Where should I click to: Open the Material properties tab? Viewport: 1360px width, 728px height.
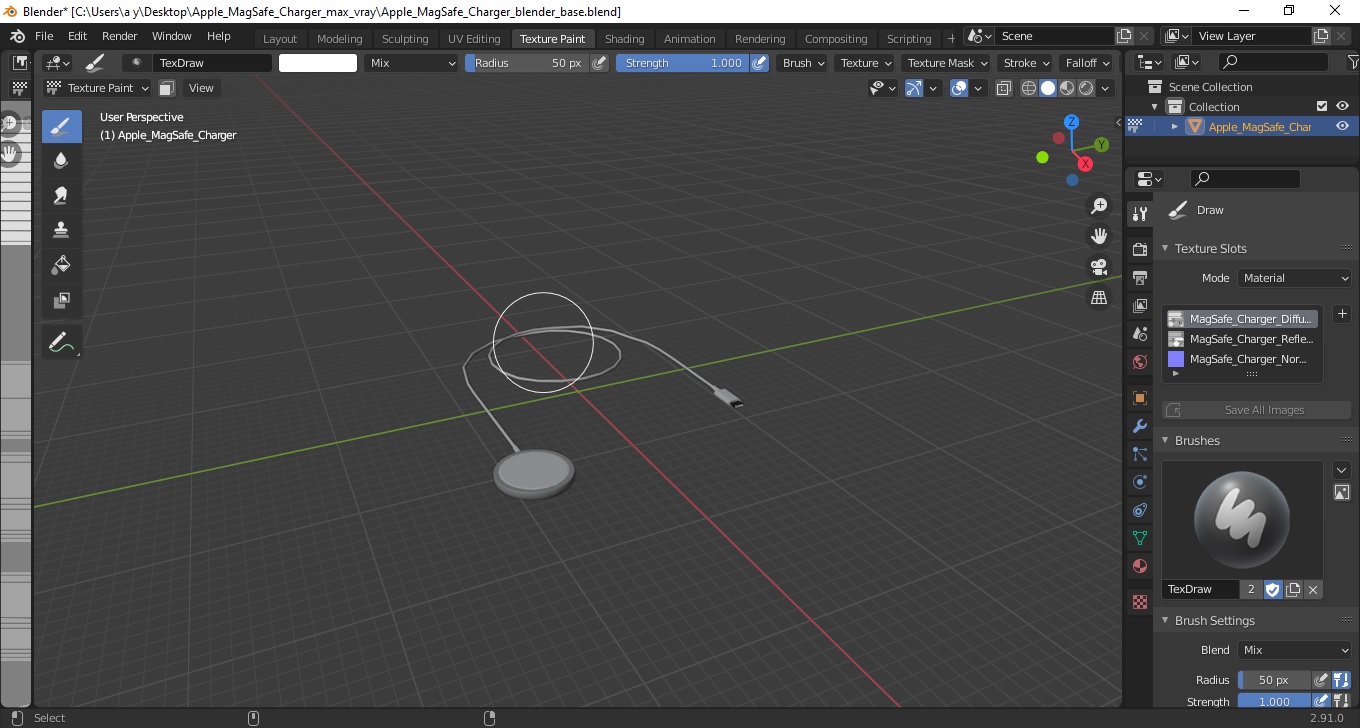point(1139,566)
